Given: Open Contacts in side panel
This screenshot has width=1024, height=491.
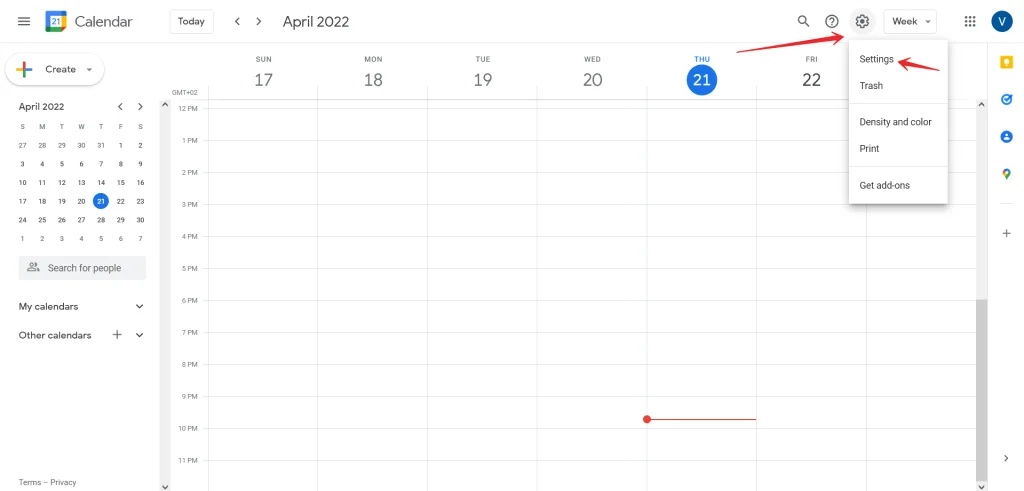Looking at the screenshot, I should click(x=1006, y=136).
